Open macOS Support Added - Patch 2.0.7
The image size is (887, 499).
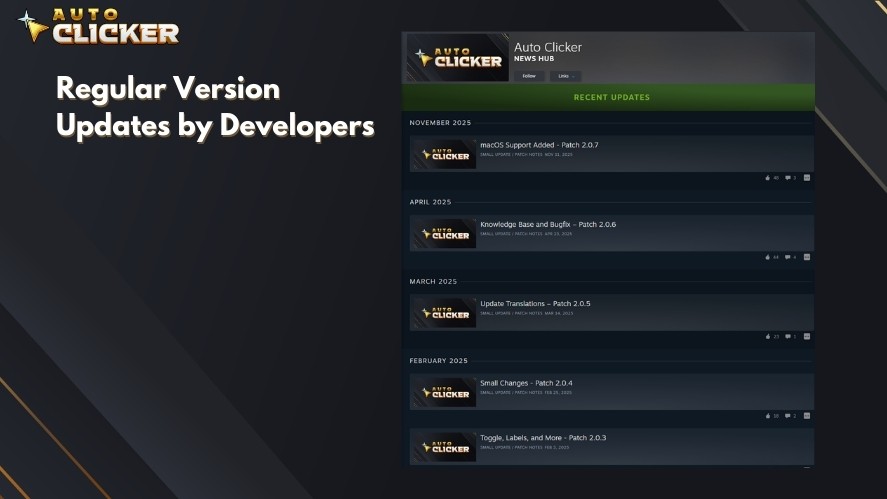coord(539,145)
